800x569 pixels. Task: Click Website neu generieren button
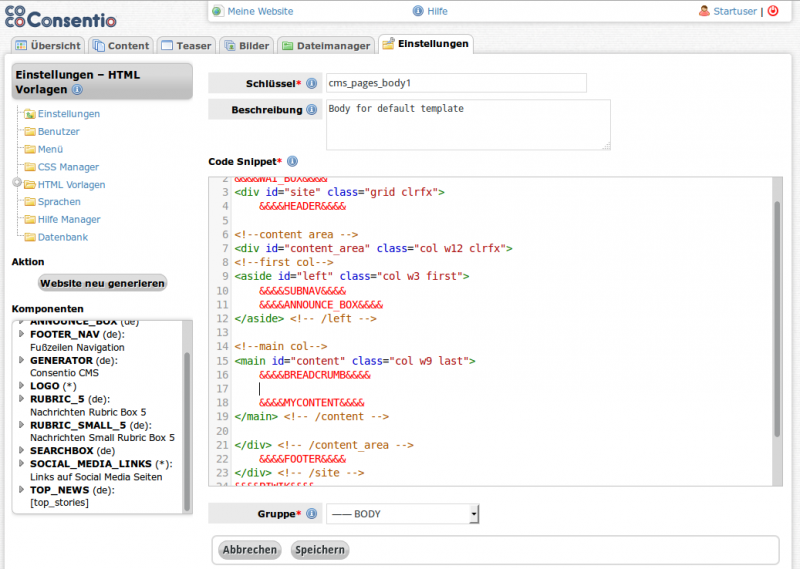[x=103, y=283]
